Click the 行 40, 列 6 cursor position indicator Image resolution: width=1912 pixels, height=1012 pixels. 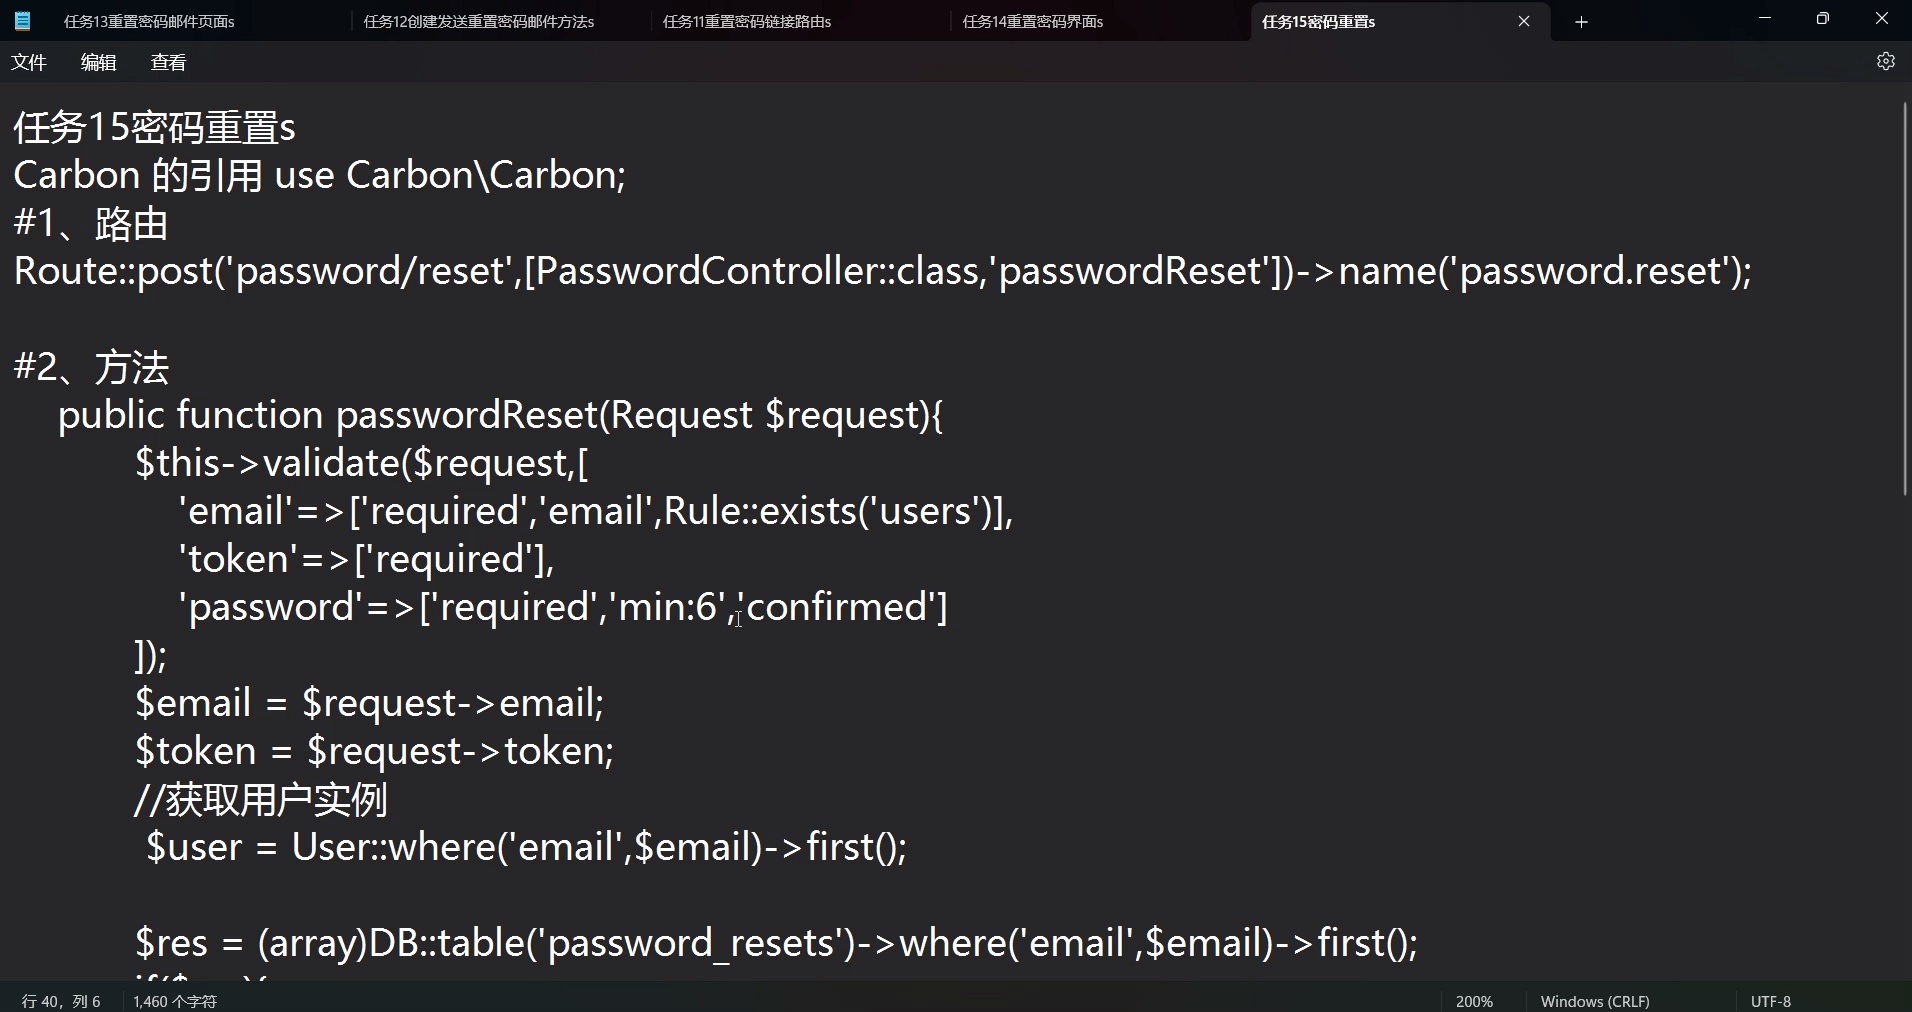[61, 1001]
